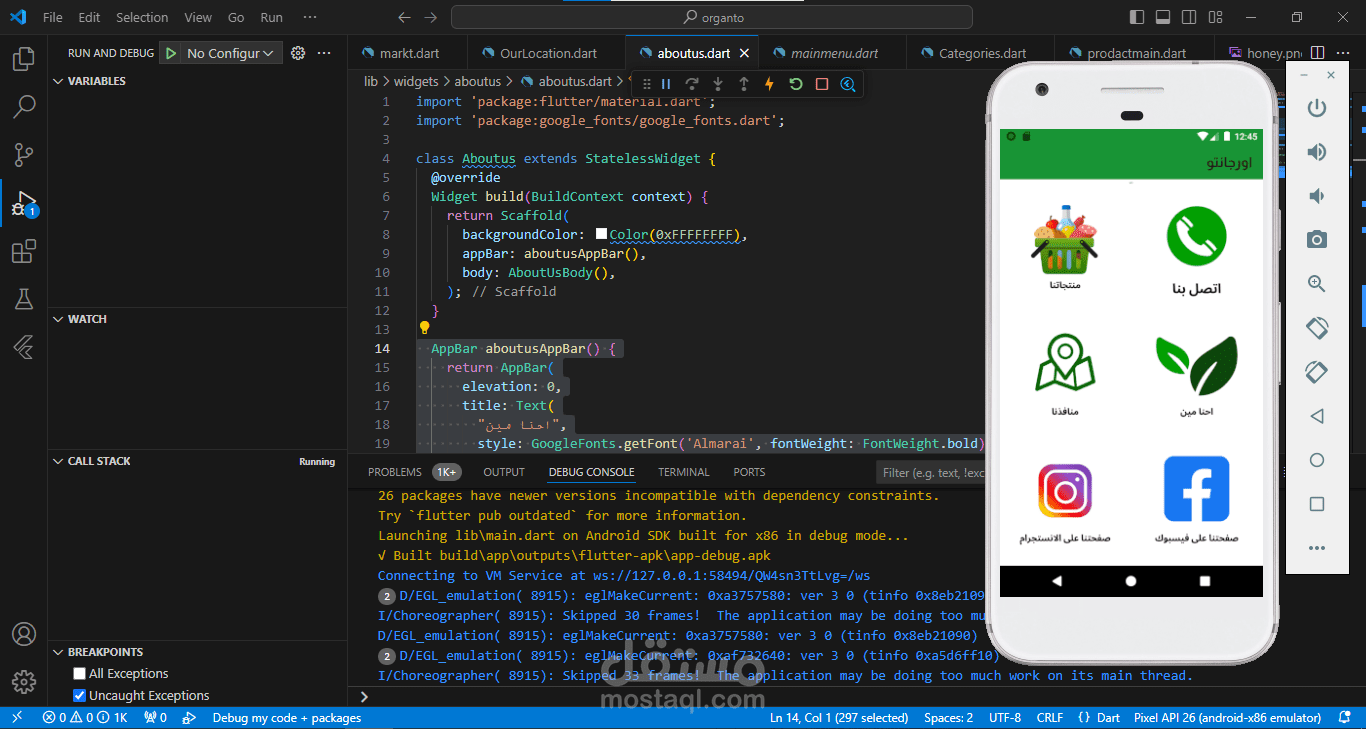Go back with the title bar arrow
1366x729 pixels.
(x=404, y=17)
